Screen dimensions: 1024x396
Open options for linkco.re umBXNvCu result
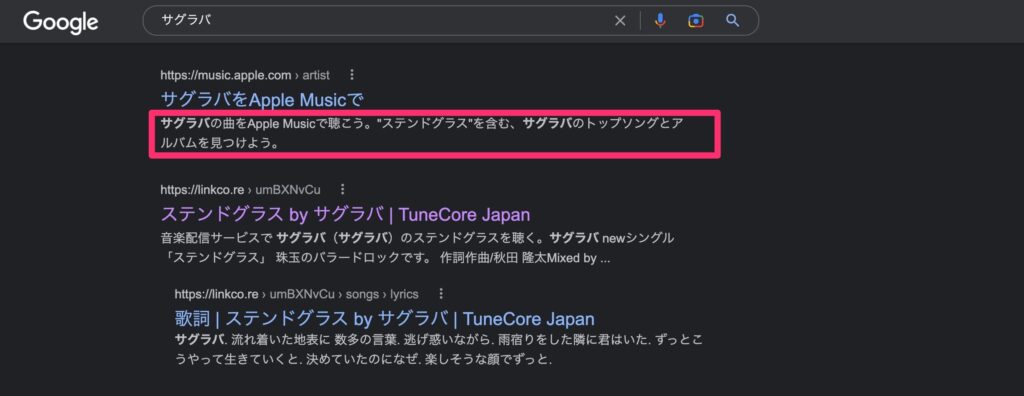click(x=343, y=190)
